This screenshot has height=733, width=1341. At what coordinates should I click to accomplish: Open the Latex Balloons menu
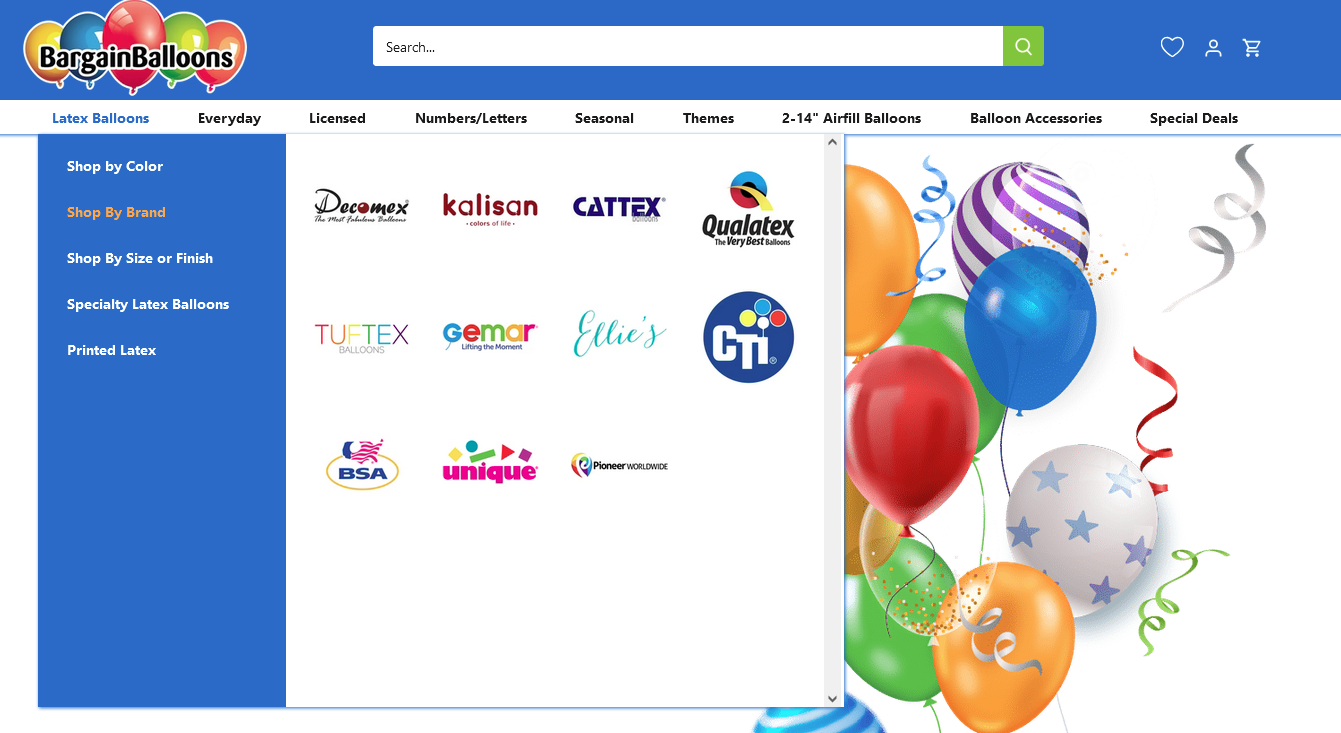tap(100, 118)
